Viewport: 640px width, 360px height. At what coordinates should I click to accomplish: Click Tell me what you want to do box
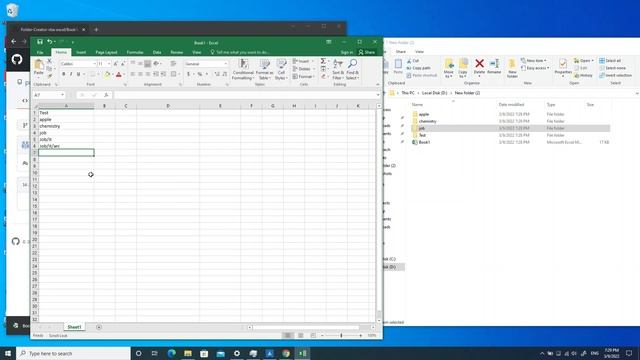pos(240,52)
